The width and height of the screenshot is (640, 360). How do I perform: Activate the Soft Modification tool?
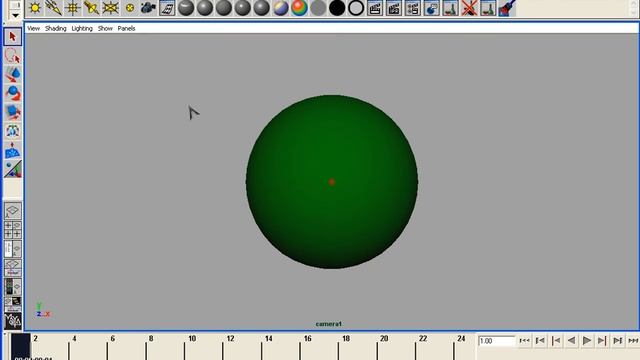coord(13,151)
